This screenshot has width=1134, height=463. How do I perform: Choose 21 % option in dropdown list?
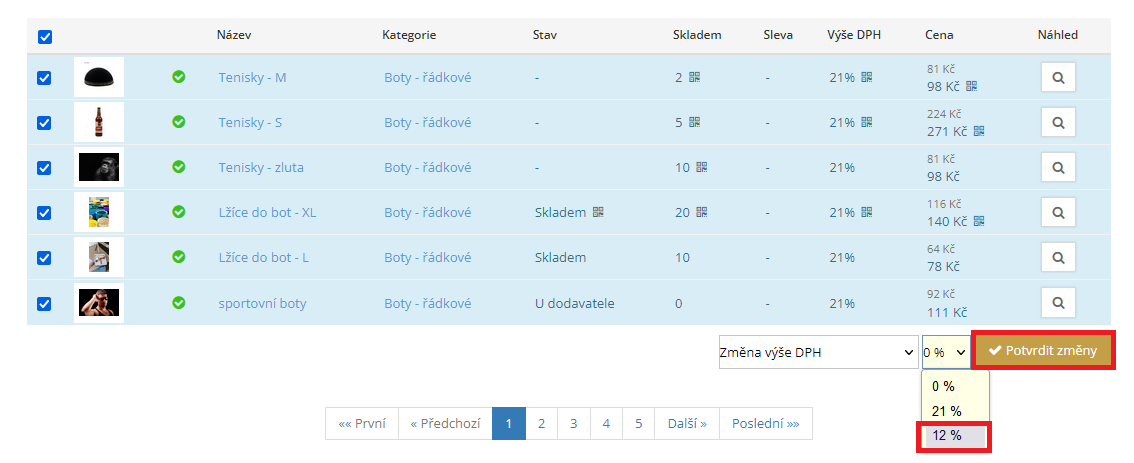(946, 411)
